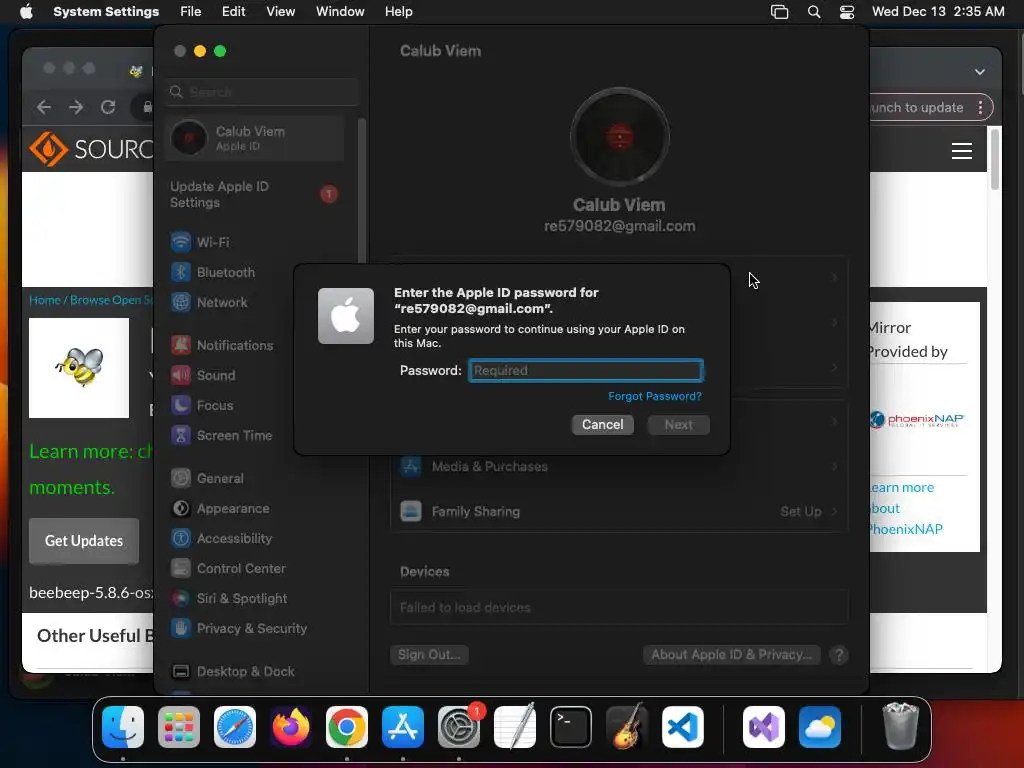Click the menu bar date and time
This screenshot has width=1024, height=768.
(x=938, y=12)
